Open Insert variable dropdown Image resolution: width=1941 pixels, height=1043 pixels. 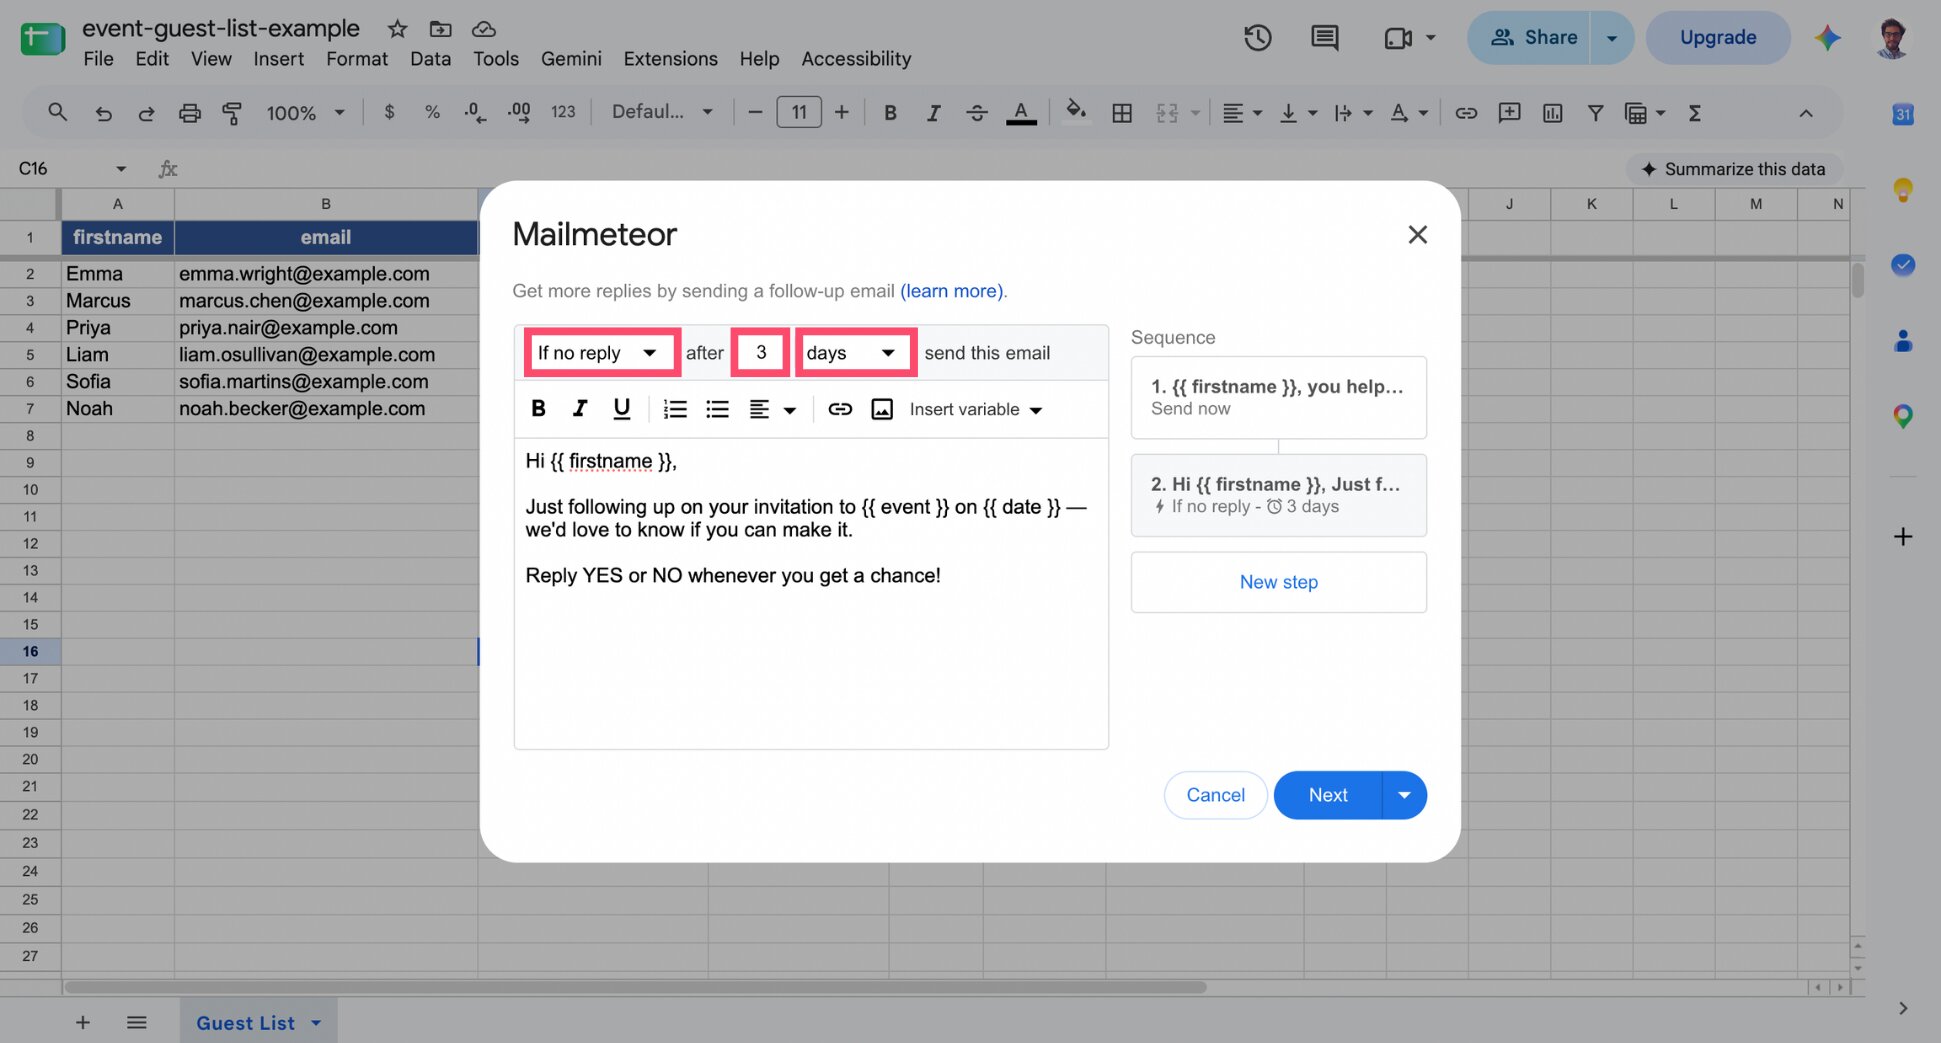coord(976,409)
